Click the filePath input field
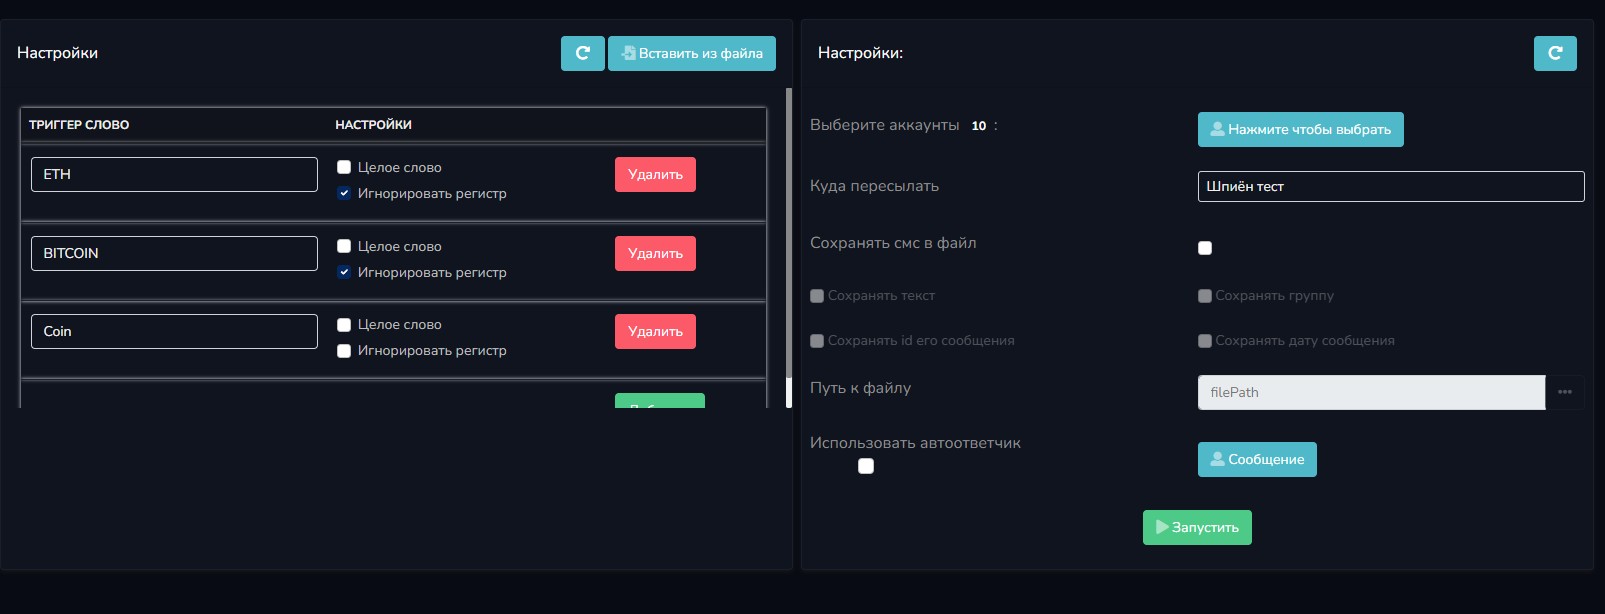 1371,392
